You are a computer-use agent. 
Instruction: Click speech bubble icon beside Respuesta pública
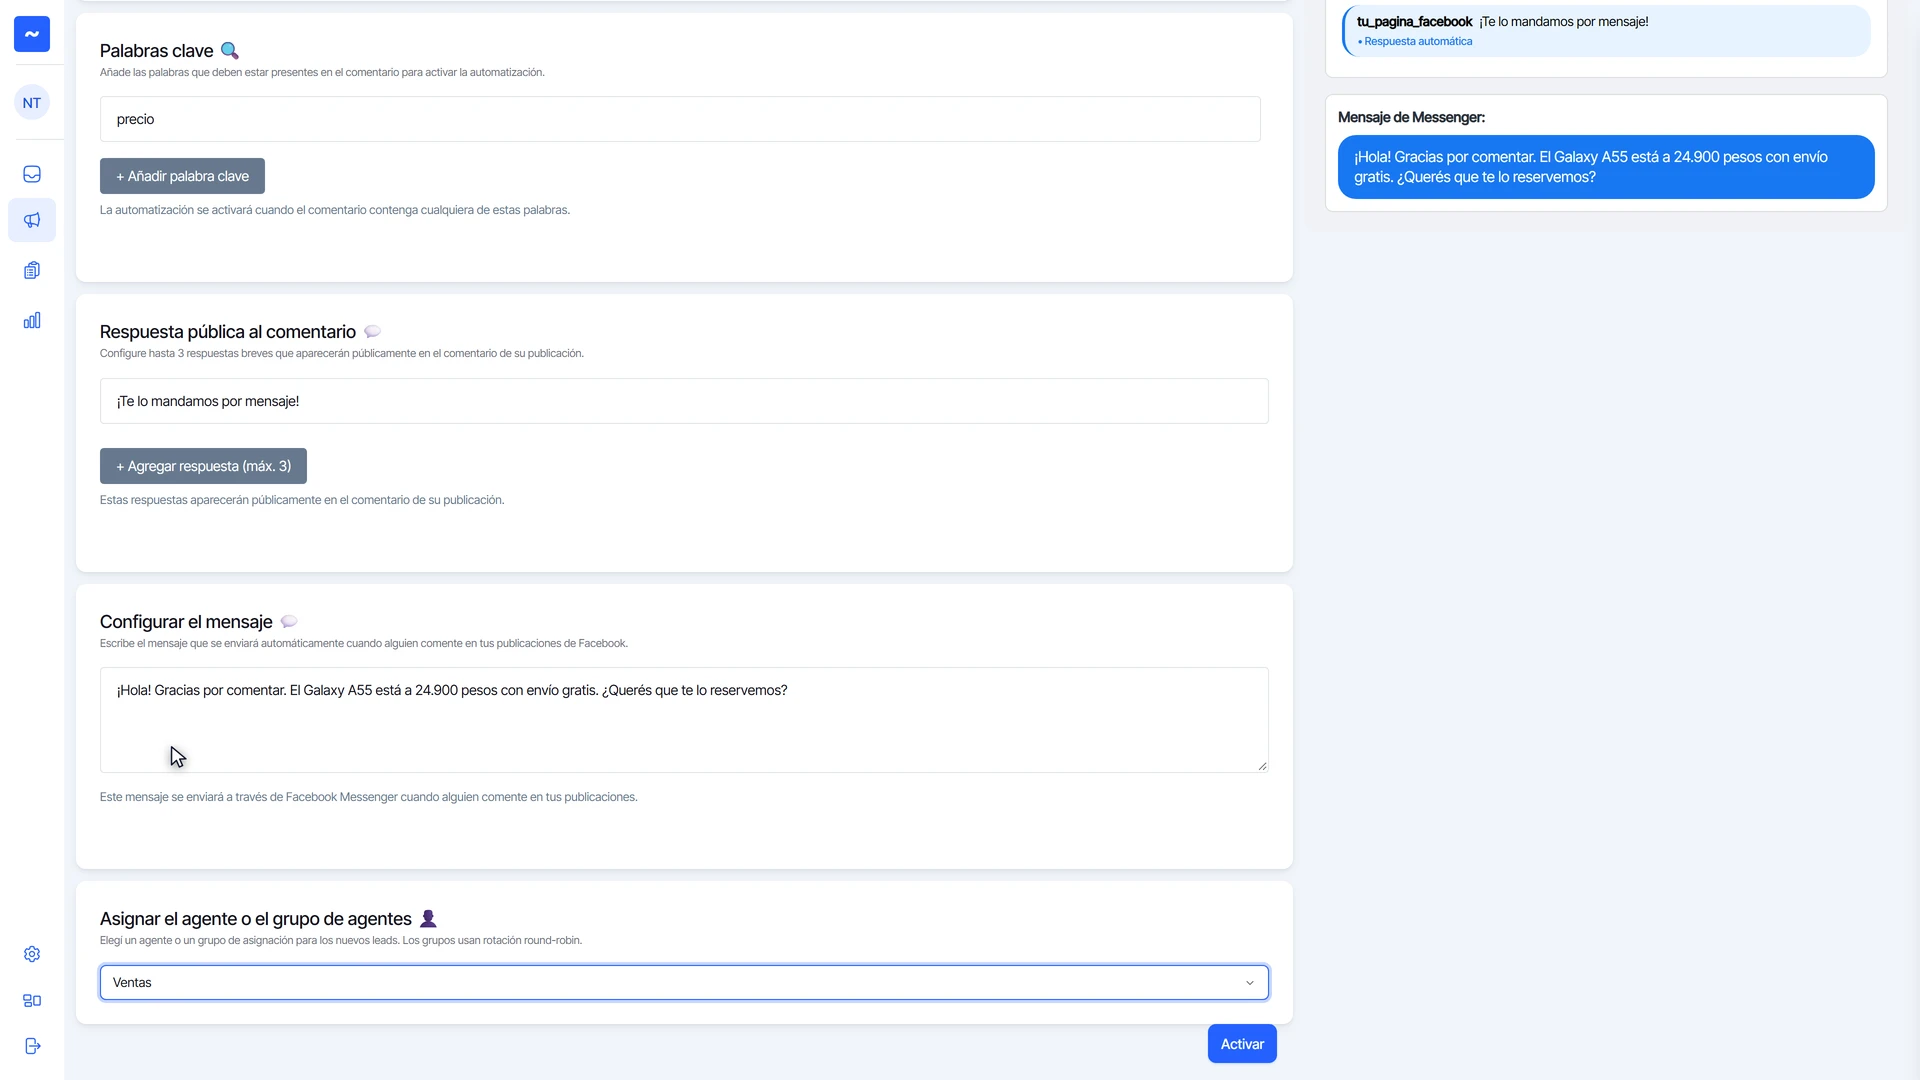[372, 332]
